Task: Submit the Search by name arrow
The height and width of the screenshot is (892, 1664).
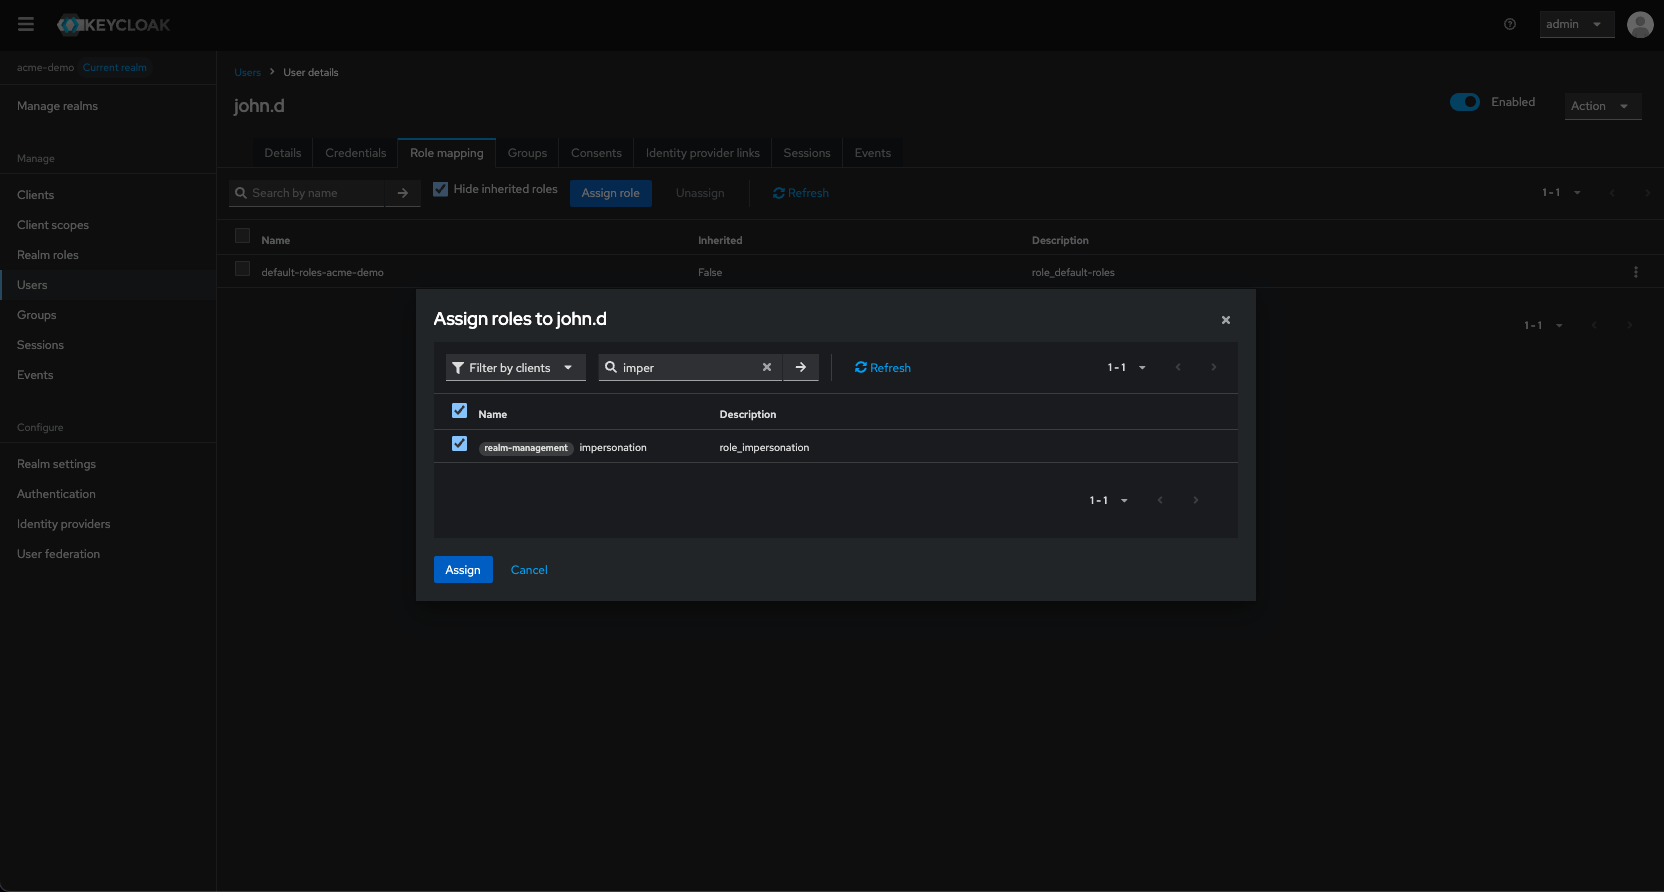Action: [403, 193]
